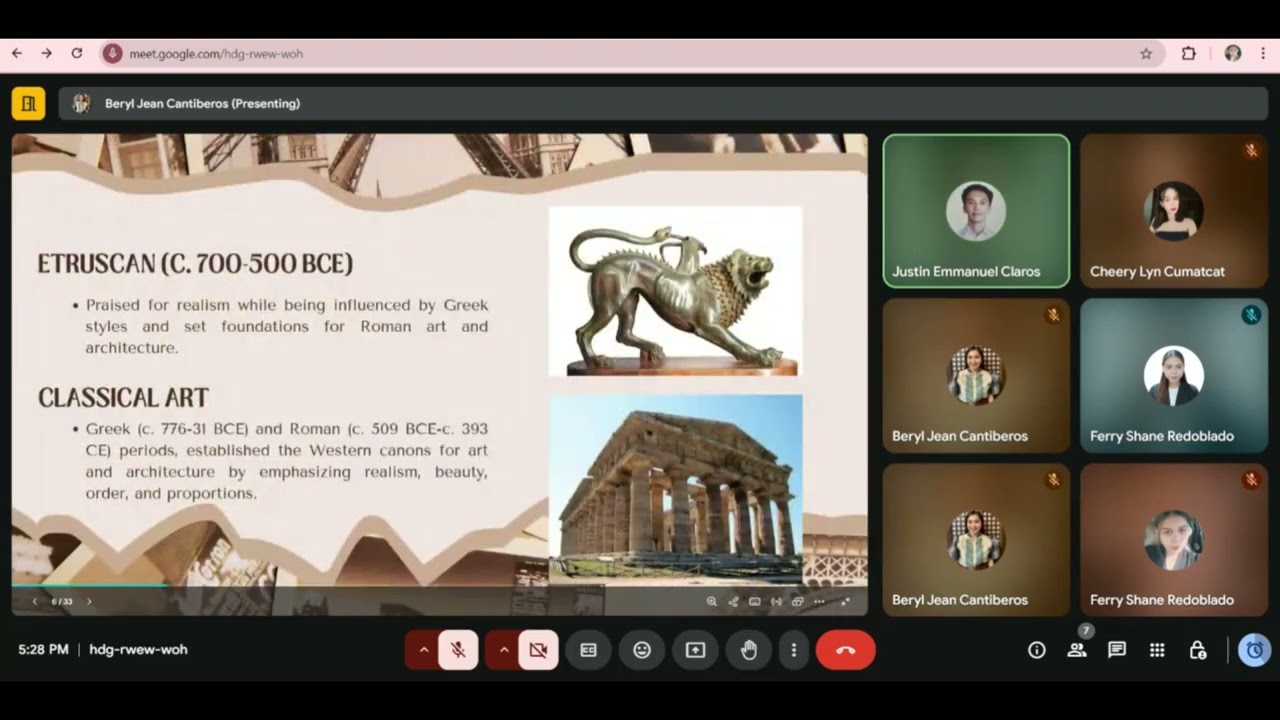Viewport: 1280px width, 720px height.
Task: Open the activities grid
Action: click(x=1157, y=650)
